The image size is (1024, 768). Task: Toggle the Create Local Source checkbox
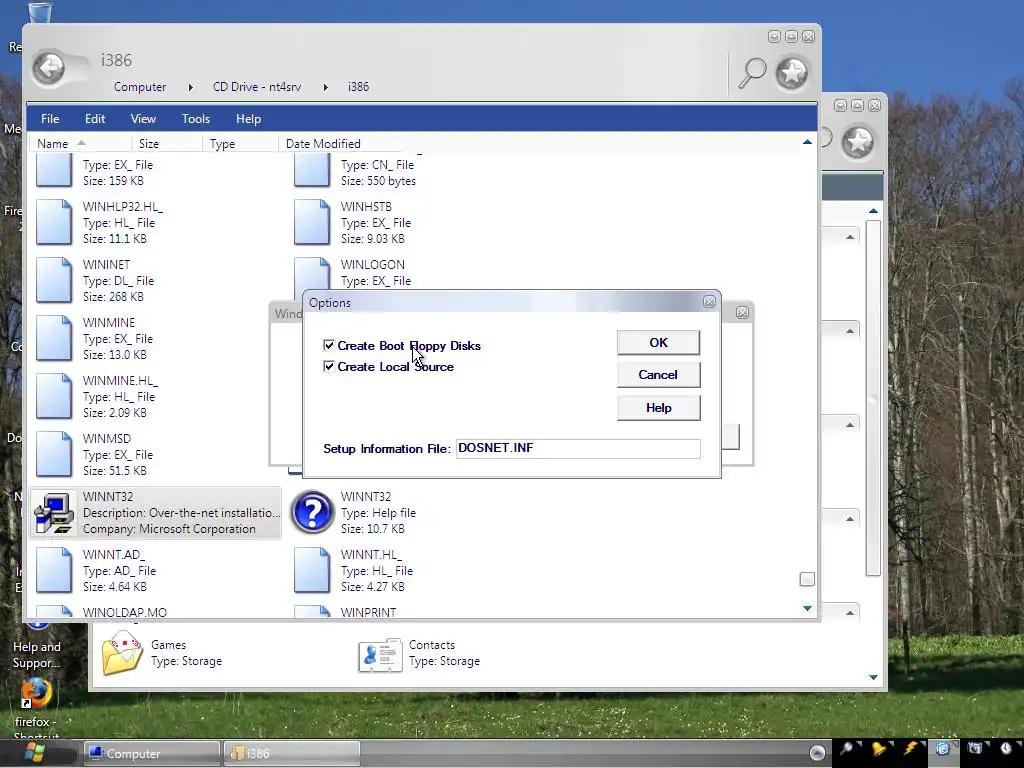[x=328, y=366]
